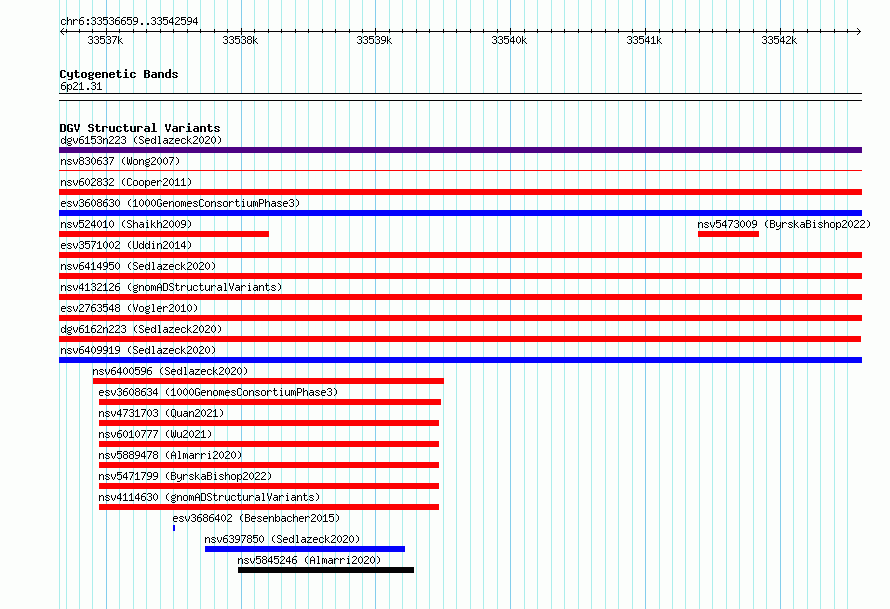The image size is (890, 609).
Task: Select the red nsv5471799 variant bar
Action: point(269,486)
